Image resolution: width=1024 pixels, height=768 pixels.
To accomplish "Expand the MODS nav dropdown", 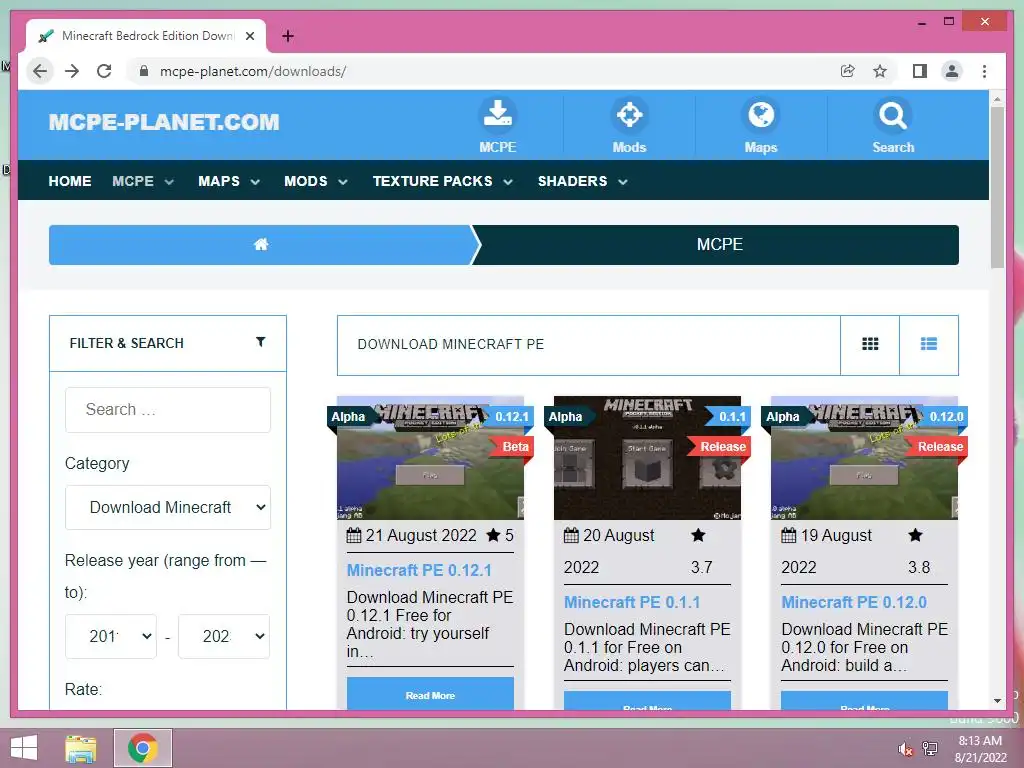I will click(343, 182).
